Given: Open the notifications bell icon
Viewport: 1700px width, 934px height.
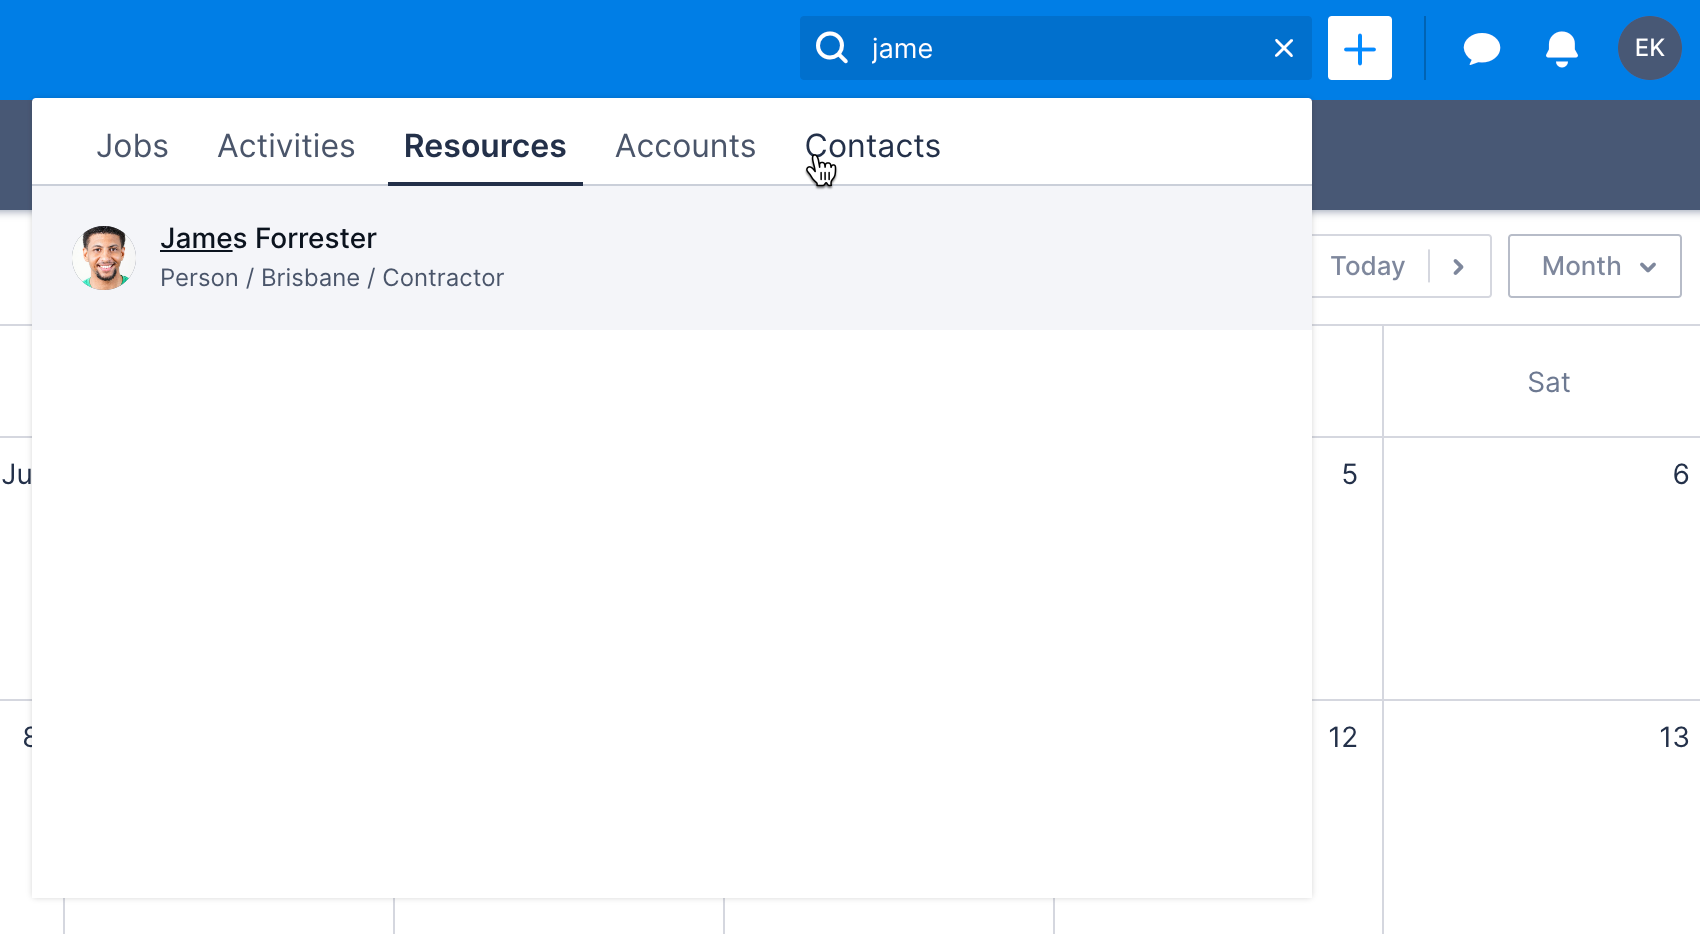Looking at the screenshot, I should (x=1560, y=47).
